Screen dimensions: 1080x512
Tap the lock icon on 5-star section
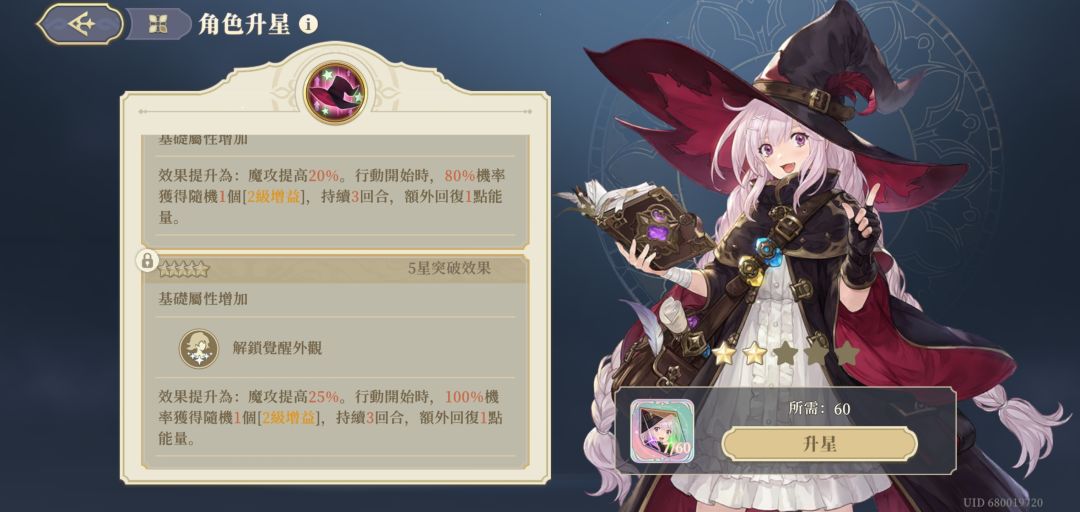pos(147,260)
